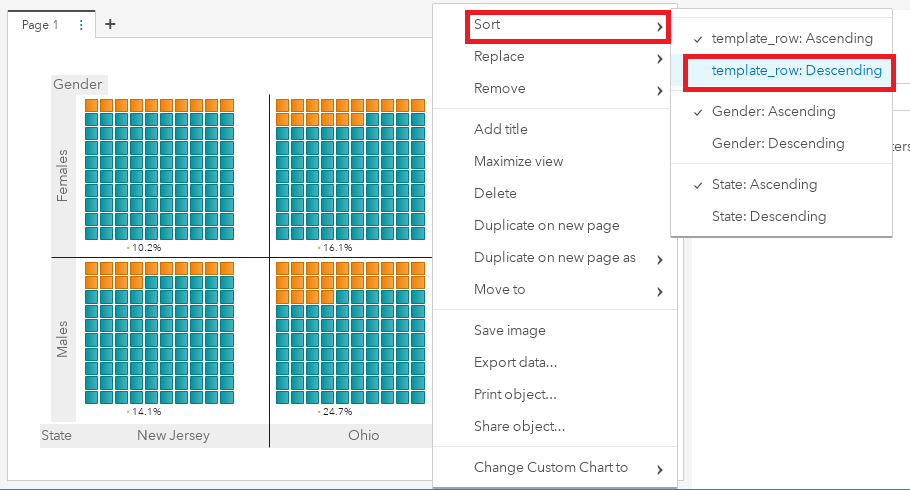The width and height of the screenshot is (910, 490).
Task: Open Duplicate on new page as submenu
Action: (x=566, y=257)
